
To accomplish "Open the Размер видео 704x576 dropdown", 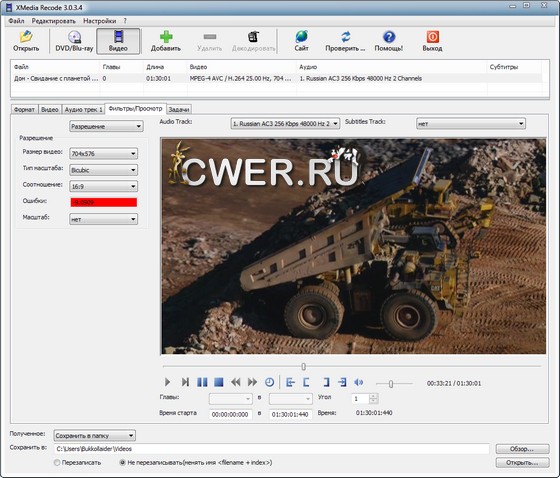I will coord(103,154).
